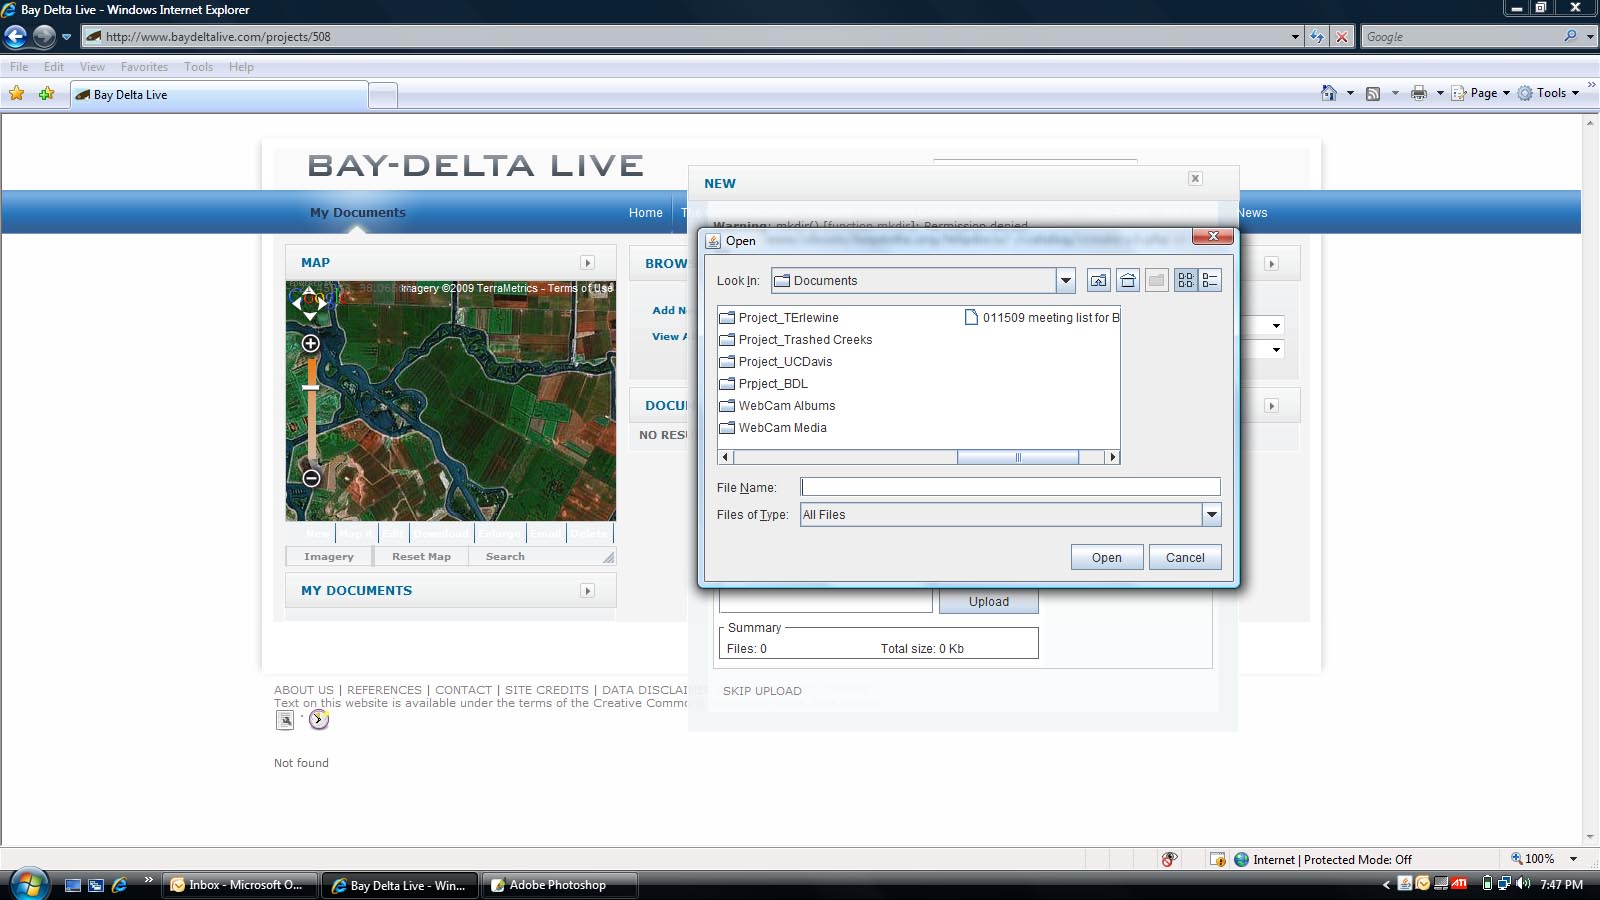Open the CONTACT footer link
This screenshot has height=900, width=1600.
(x=463, y=690)
